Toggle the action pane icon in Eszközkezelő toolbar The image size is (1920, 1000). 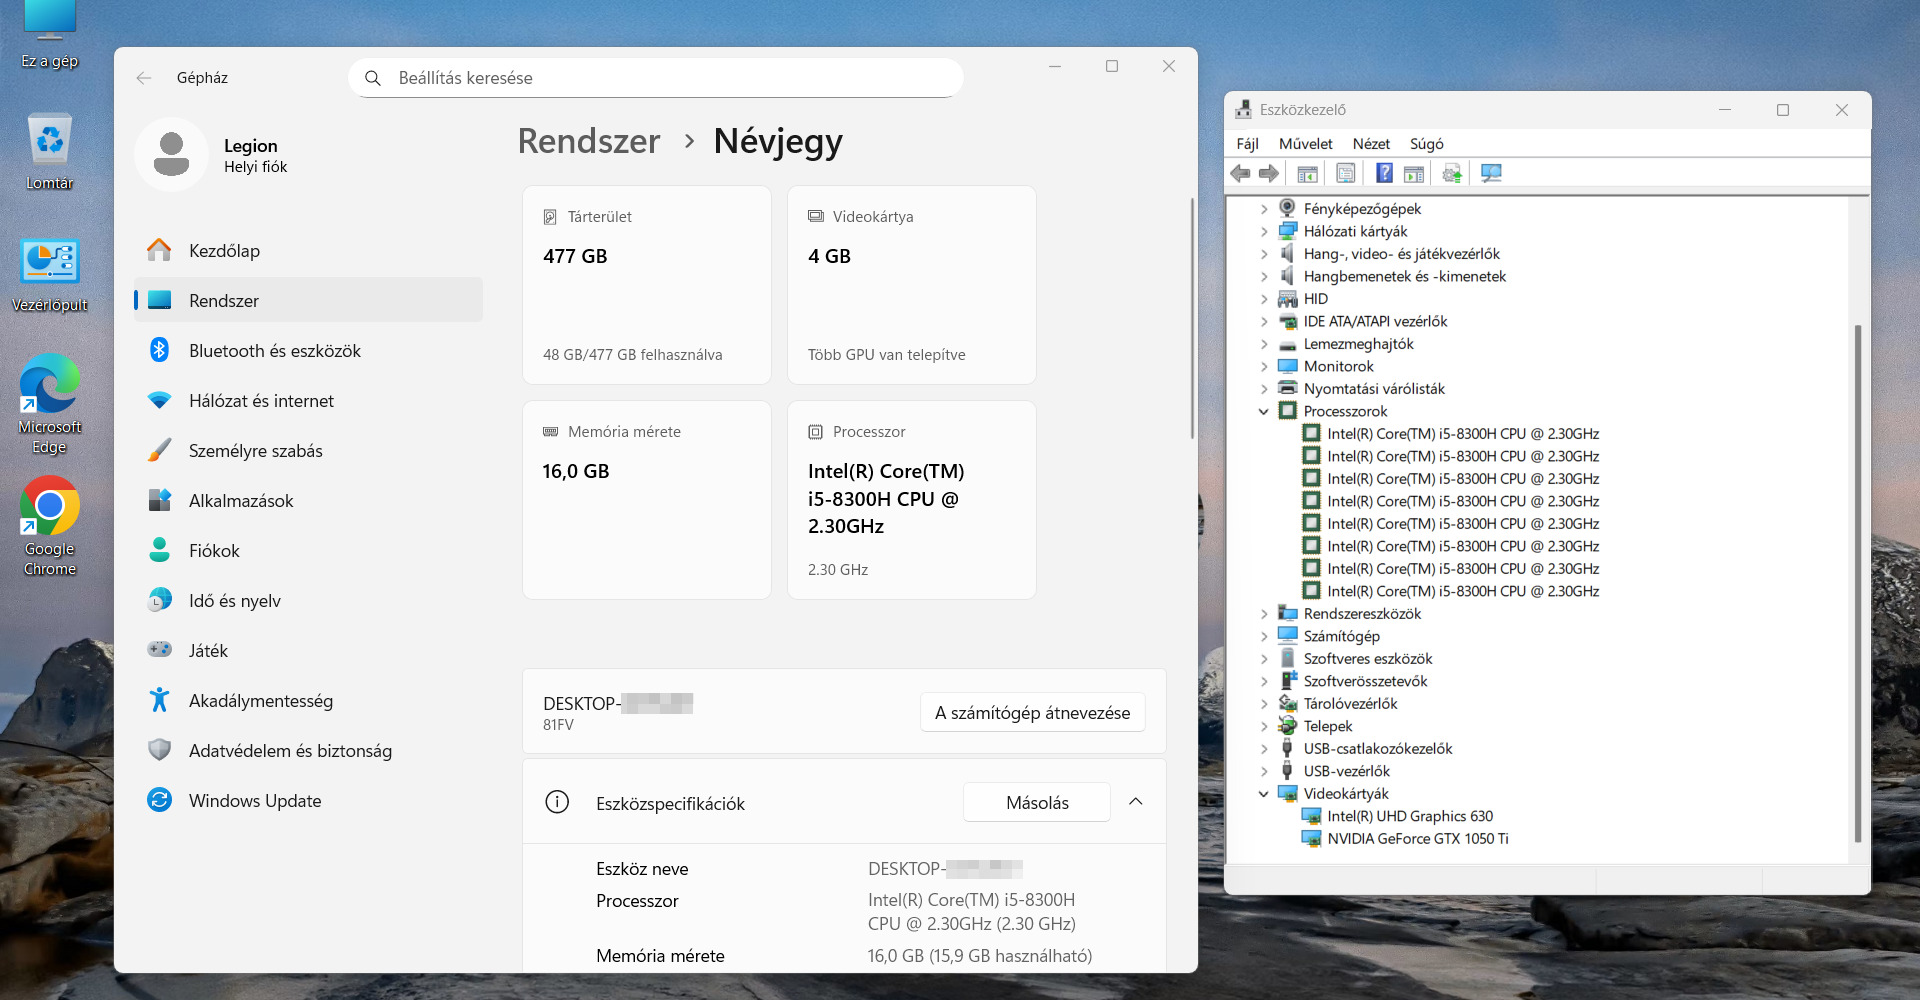click(1414, 174)
